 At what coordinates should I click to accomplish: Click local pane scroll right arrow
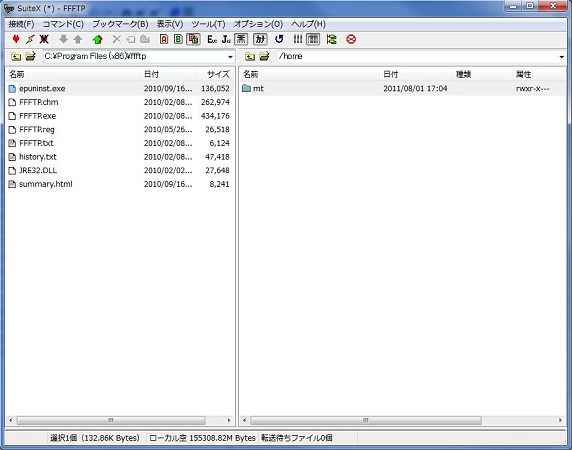click(x=229, y=420)
